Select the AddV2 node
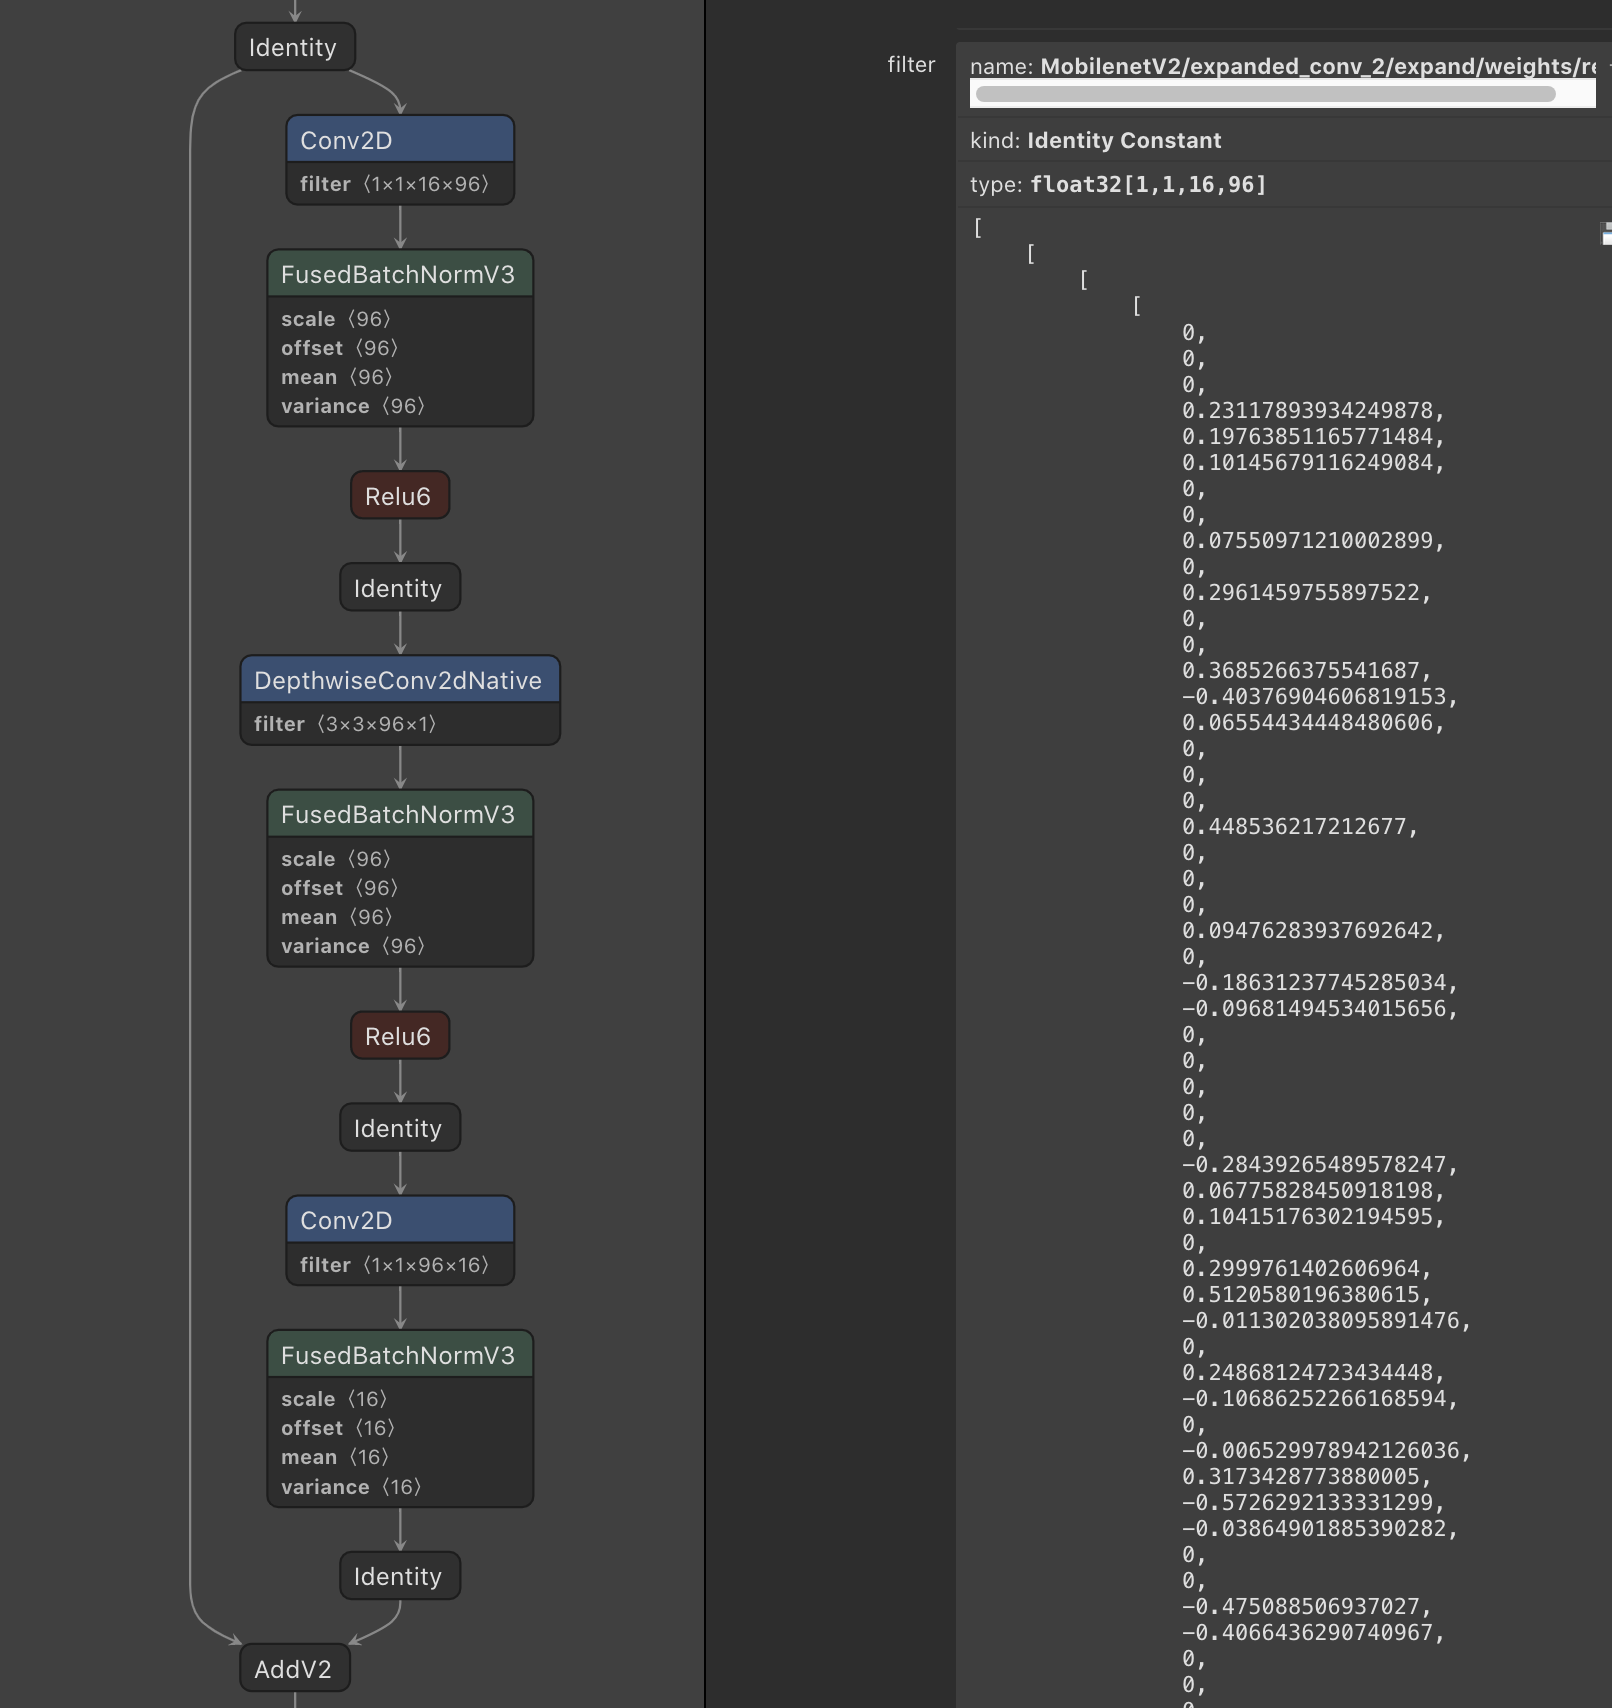Screen dimensions: 1612x1708 (x=294, y=1669)
